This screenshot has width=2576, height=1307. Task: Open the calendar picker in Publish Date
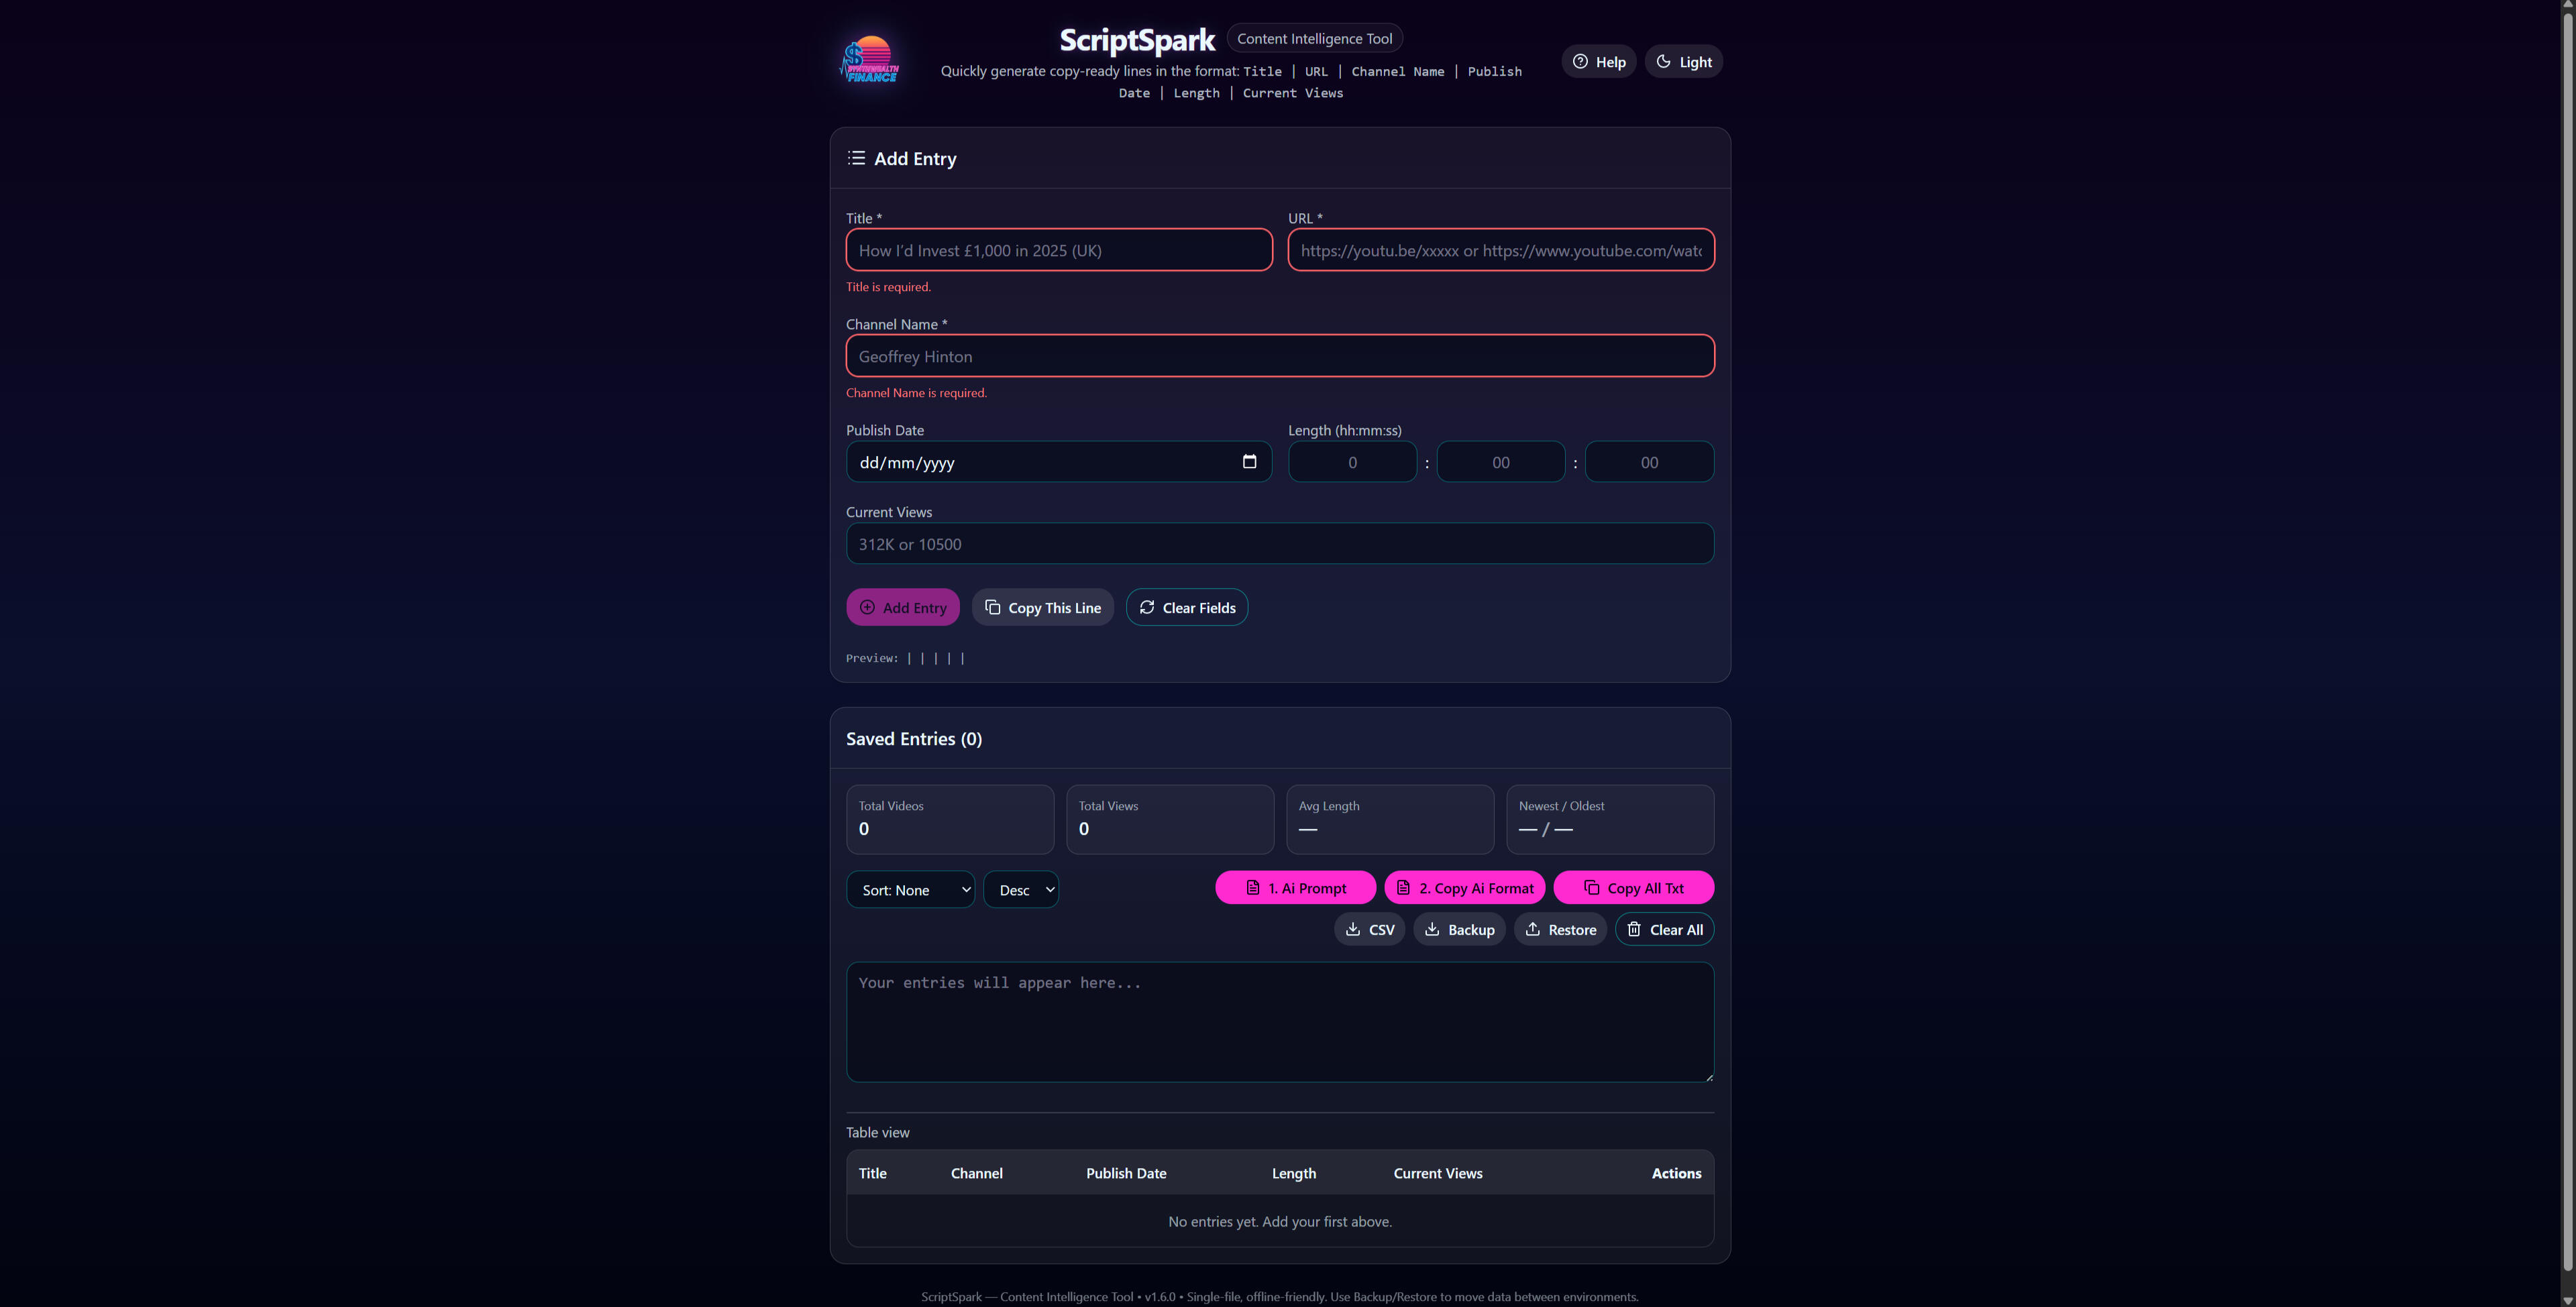tap(1249, 462)
